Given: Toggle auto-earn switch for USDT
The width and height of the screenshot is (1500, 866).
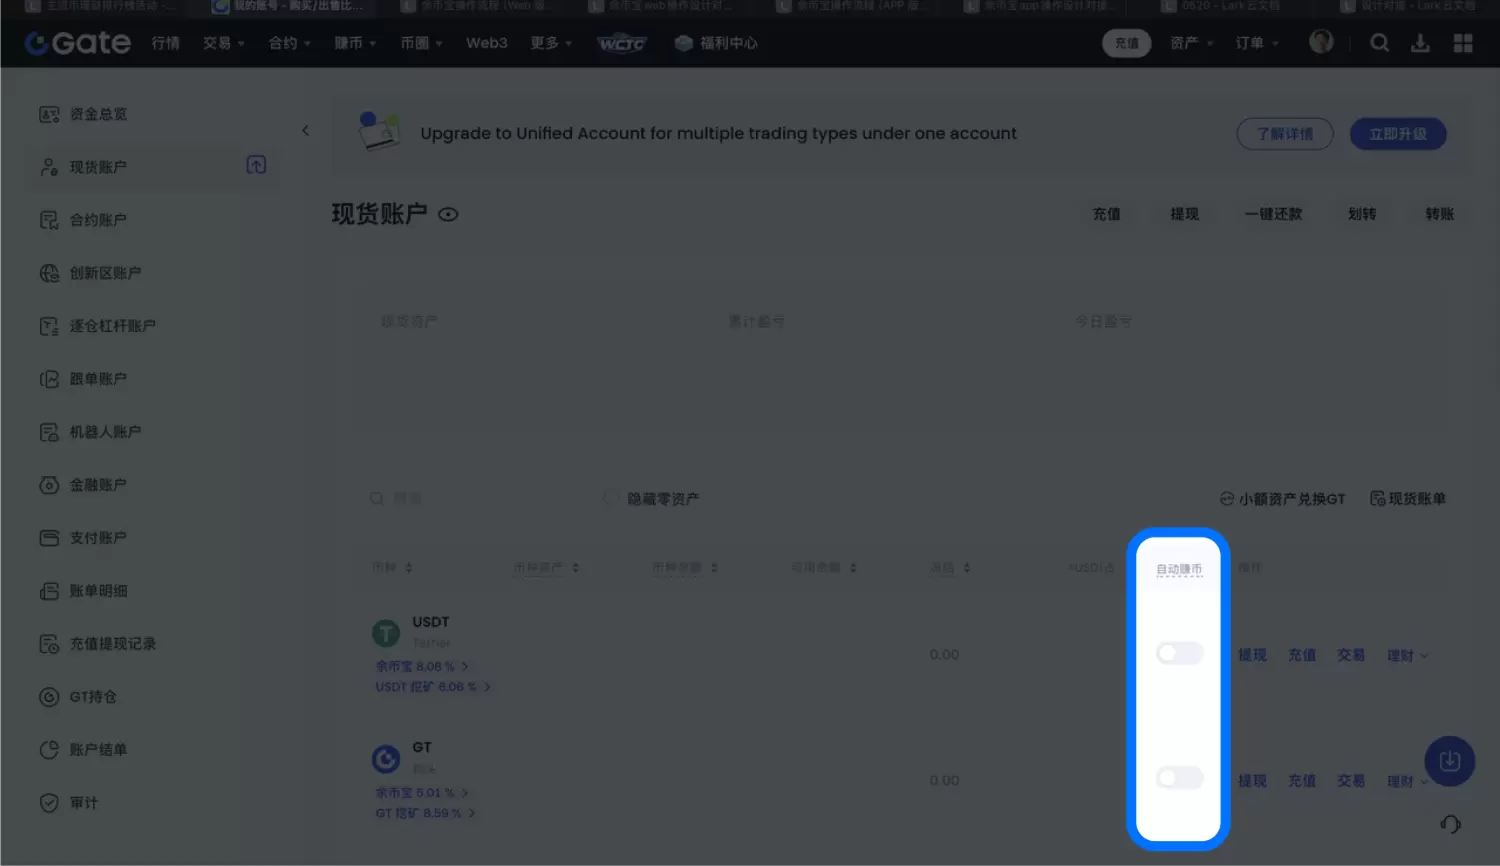Looking at the screenshot, I should (x=1179, y=654).
